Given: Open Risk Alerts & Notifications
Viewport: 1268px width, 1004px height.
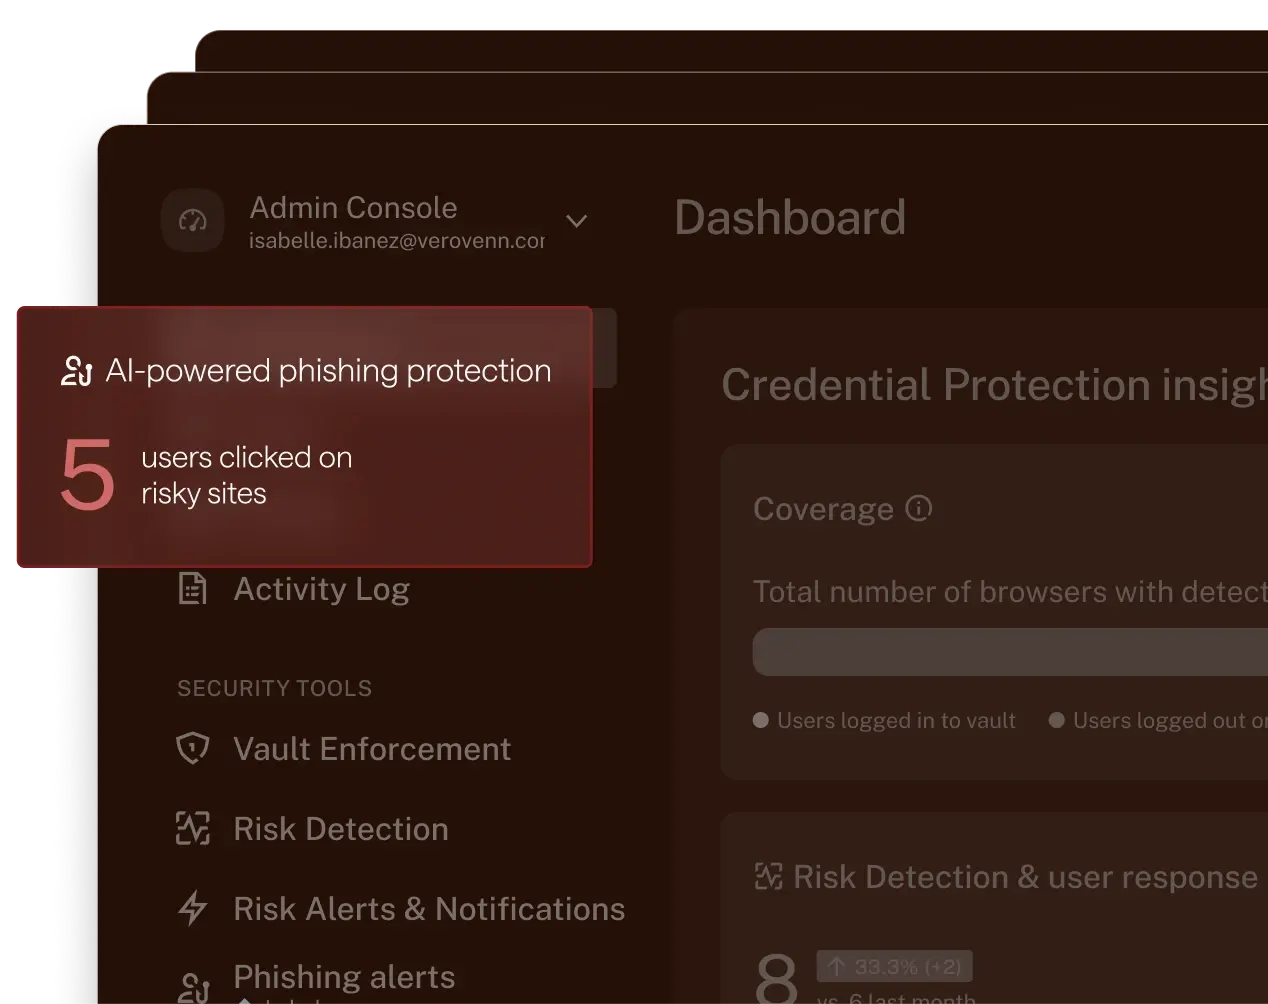Looking at the screenshot, I should point(429,909).
